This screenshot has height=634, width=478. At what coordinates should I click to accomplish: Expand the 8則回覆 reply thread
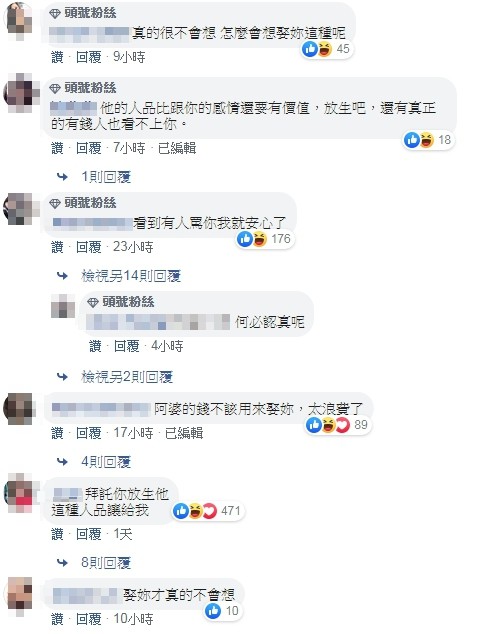106,562
